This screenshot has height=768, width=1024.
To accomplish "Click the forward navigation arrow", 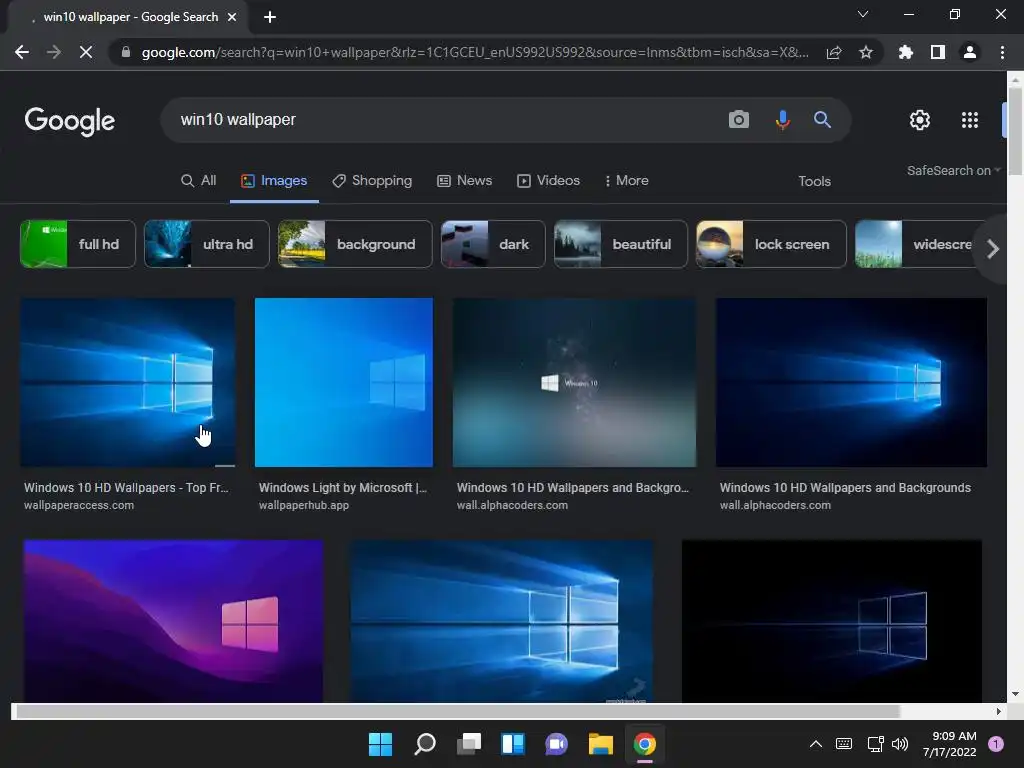I will pyautogui.click(x=54, y=52).
